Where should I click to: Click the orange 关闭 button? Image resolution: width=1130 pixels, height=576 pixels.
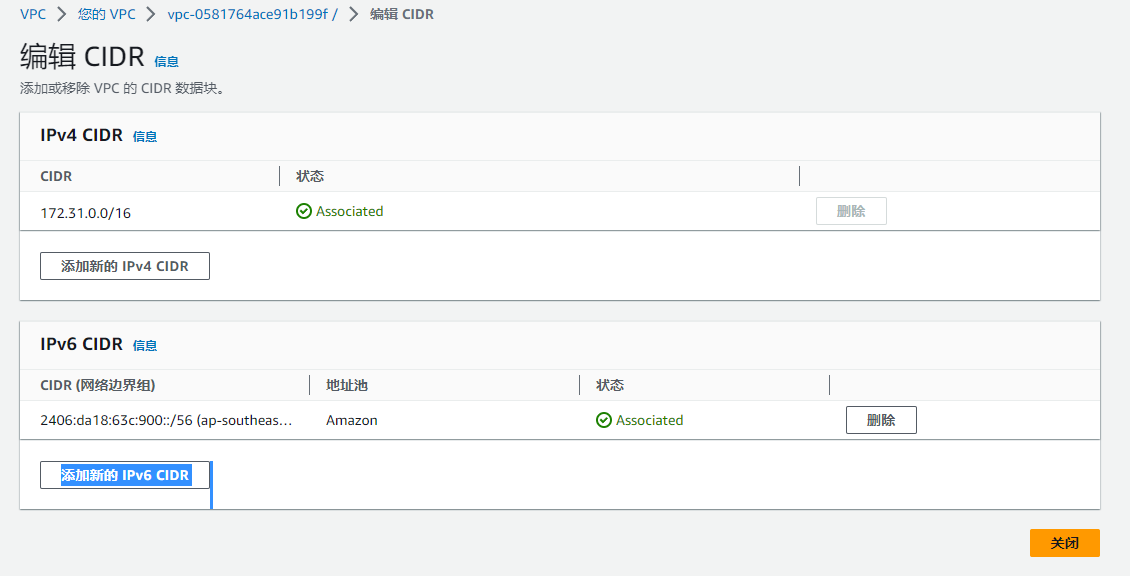click(x=1064, y=543)
